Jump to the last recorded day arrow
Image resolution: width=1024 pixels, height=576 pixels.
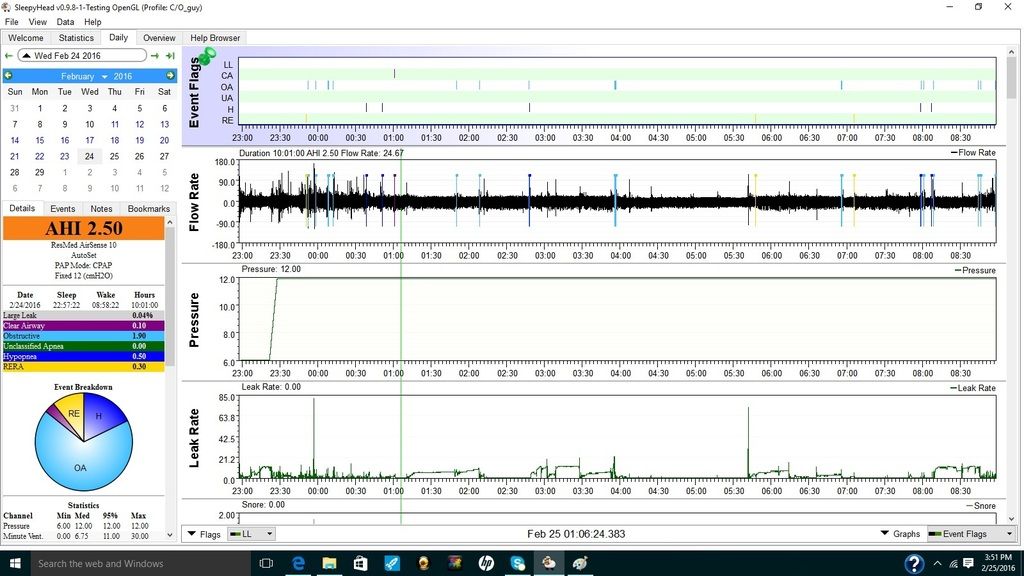coord(170,56)
